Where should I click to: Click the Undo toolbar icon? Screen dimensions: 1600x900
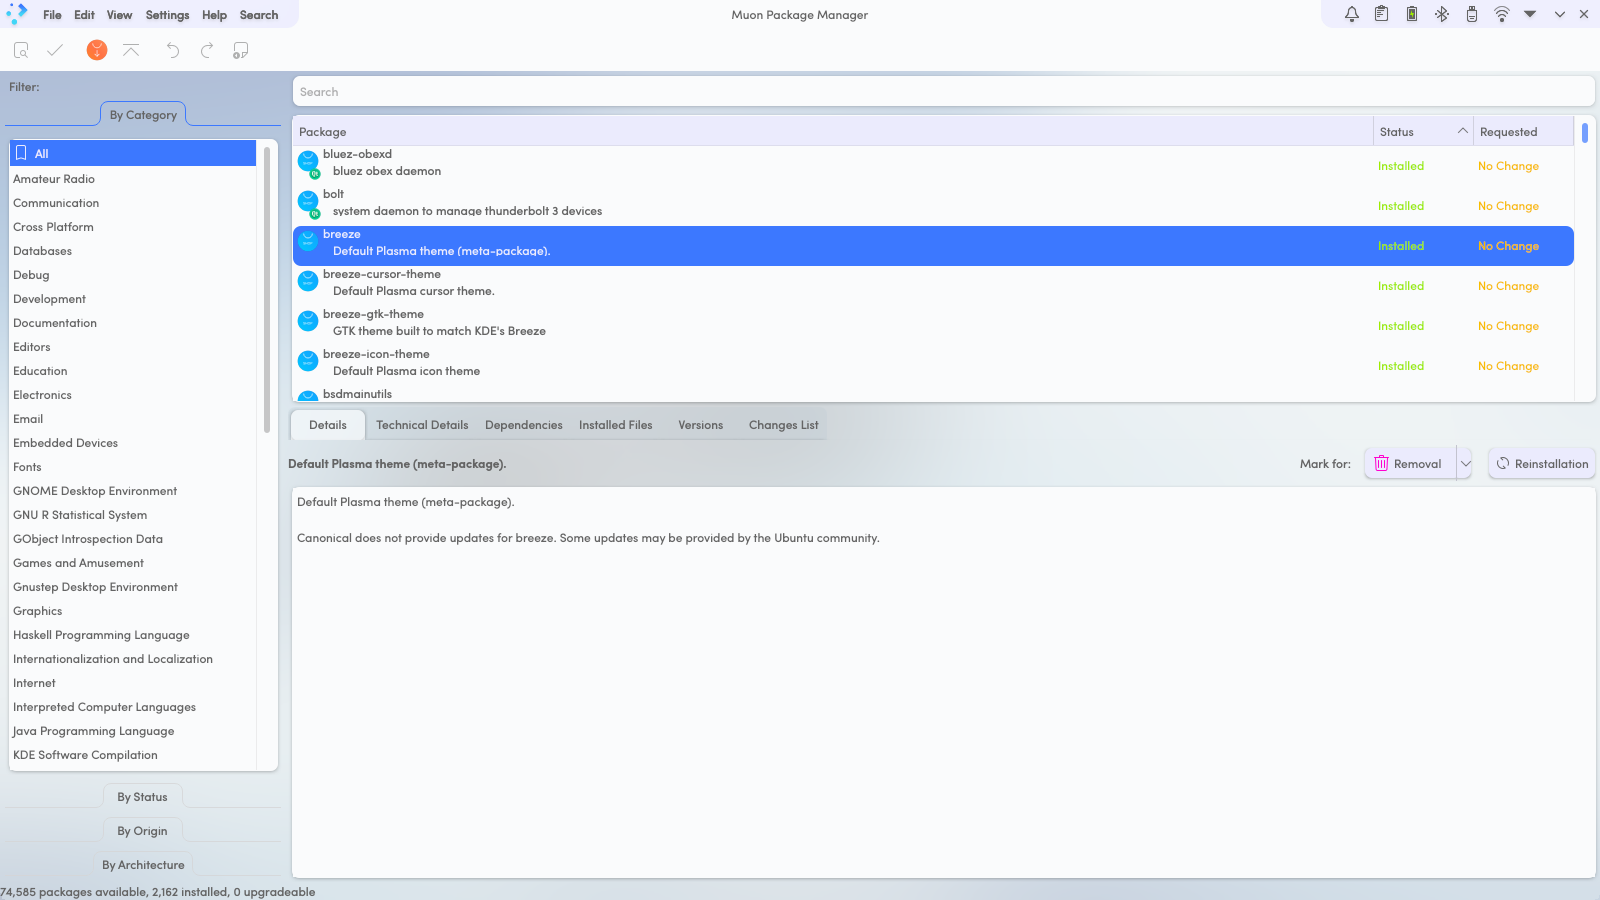(173, 50)
